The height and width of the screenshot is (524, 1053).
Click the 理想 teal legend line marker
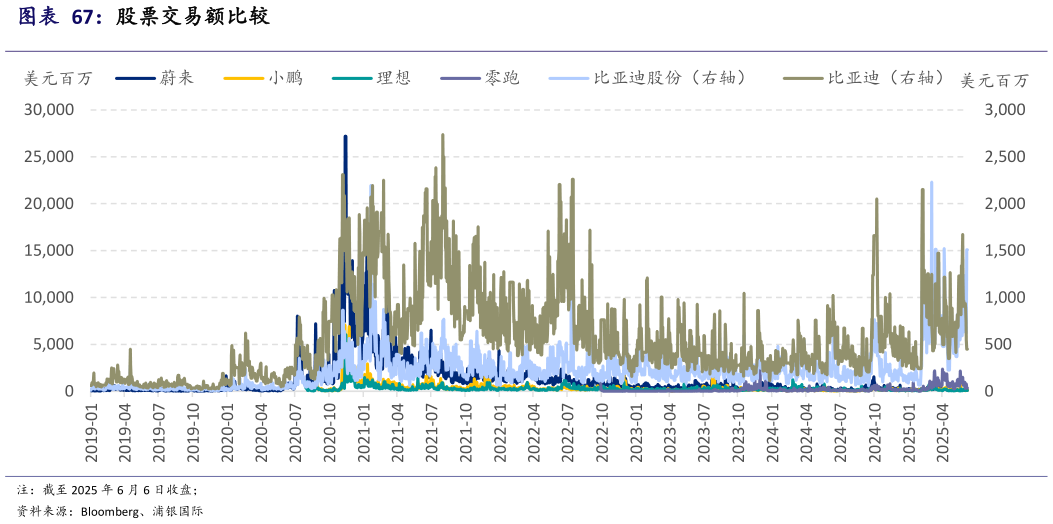click(x=351, y=78)
